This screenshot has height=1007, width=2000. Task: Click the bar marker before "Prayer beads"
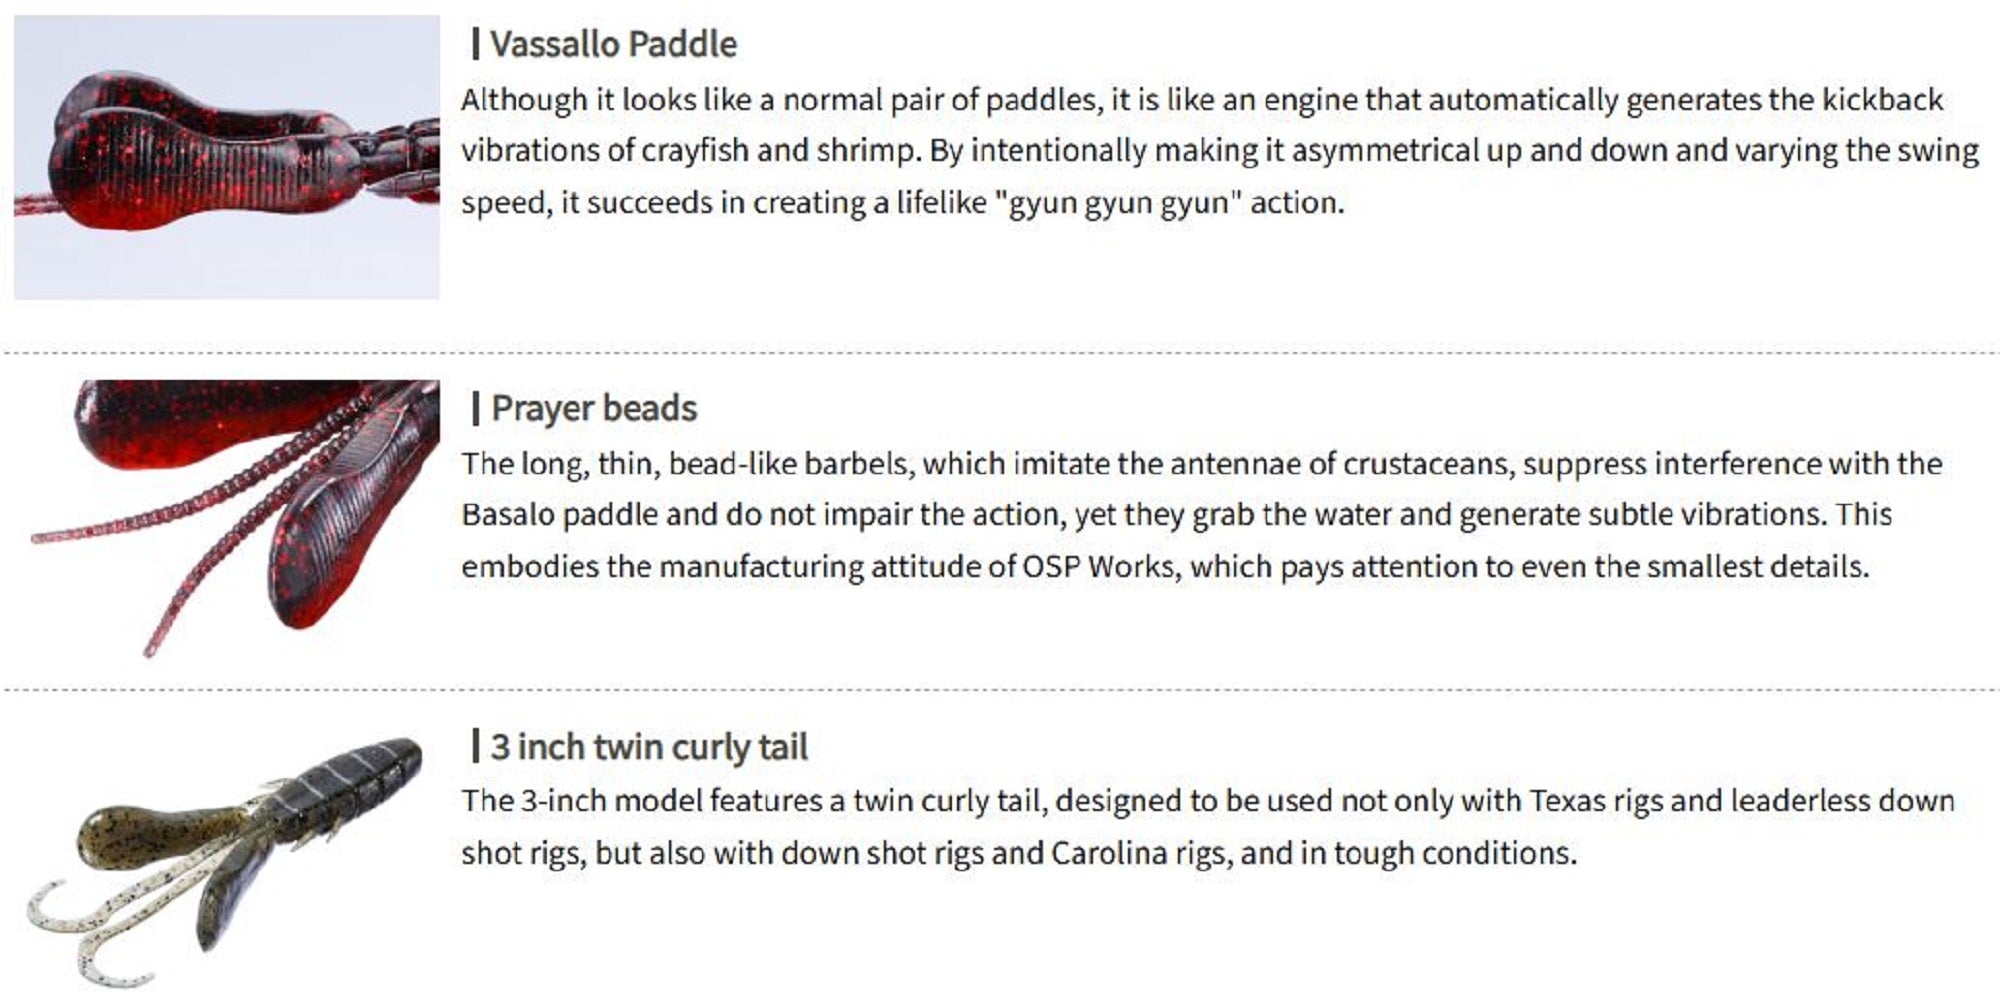coord(475,408)
